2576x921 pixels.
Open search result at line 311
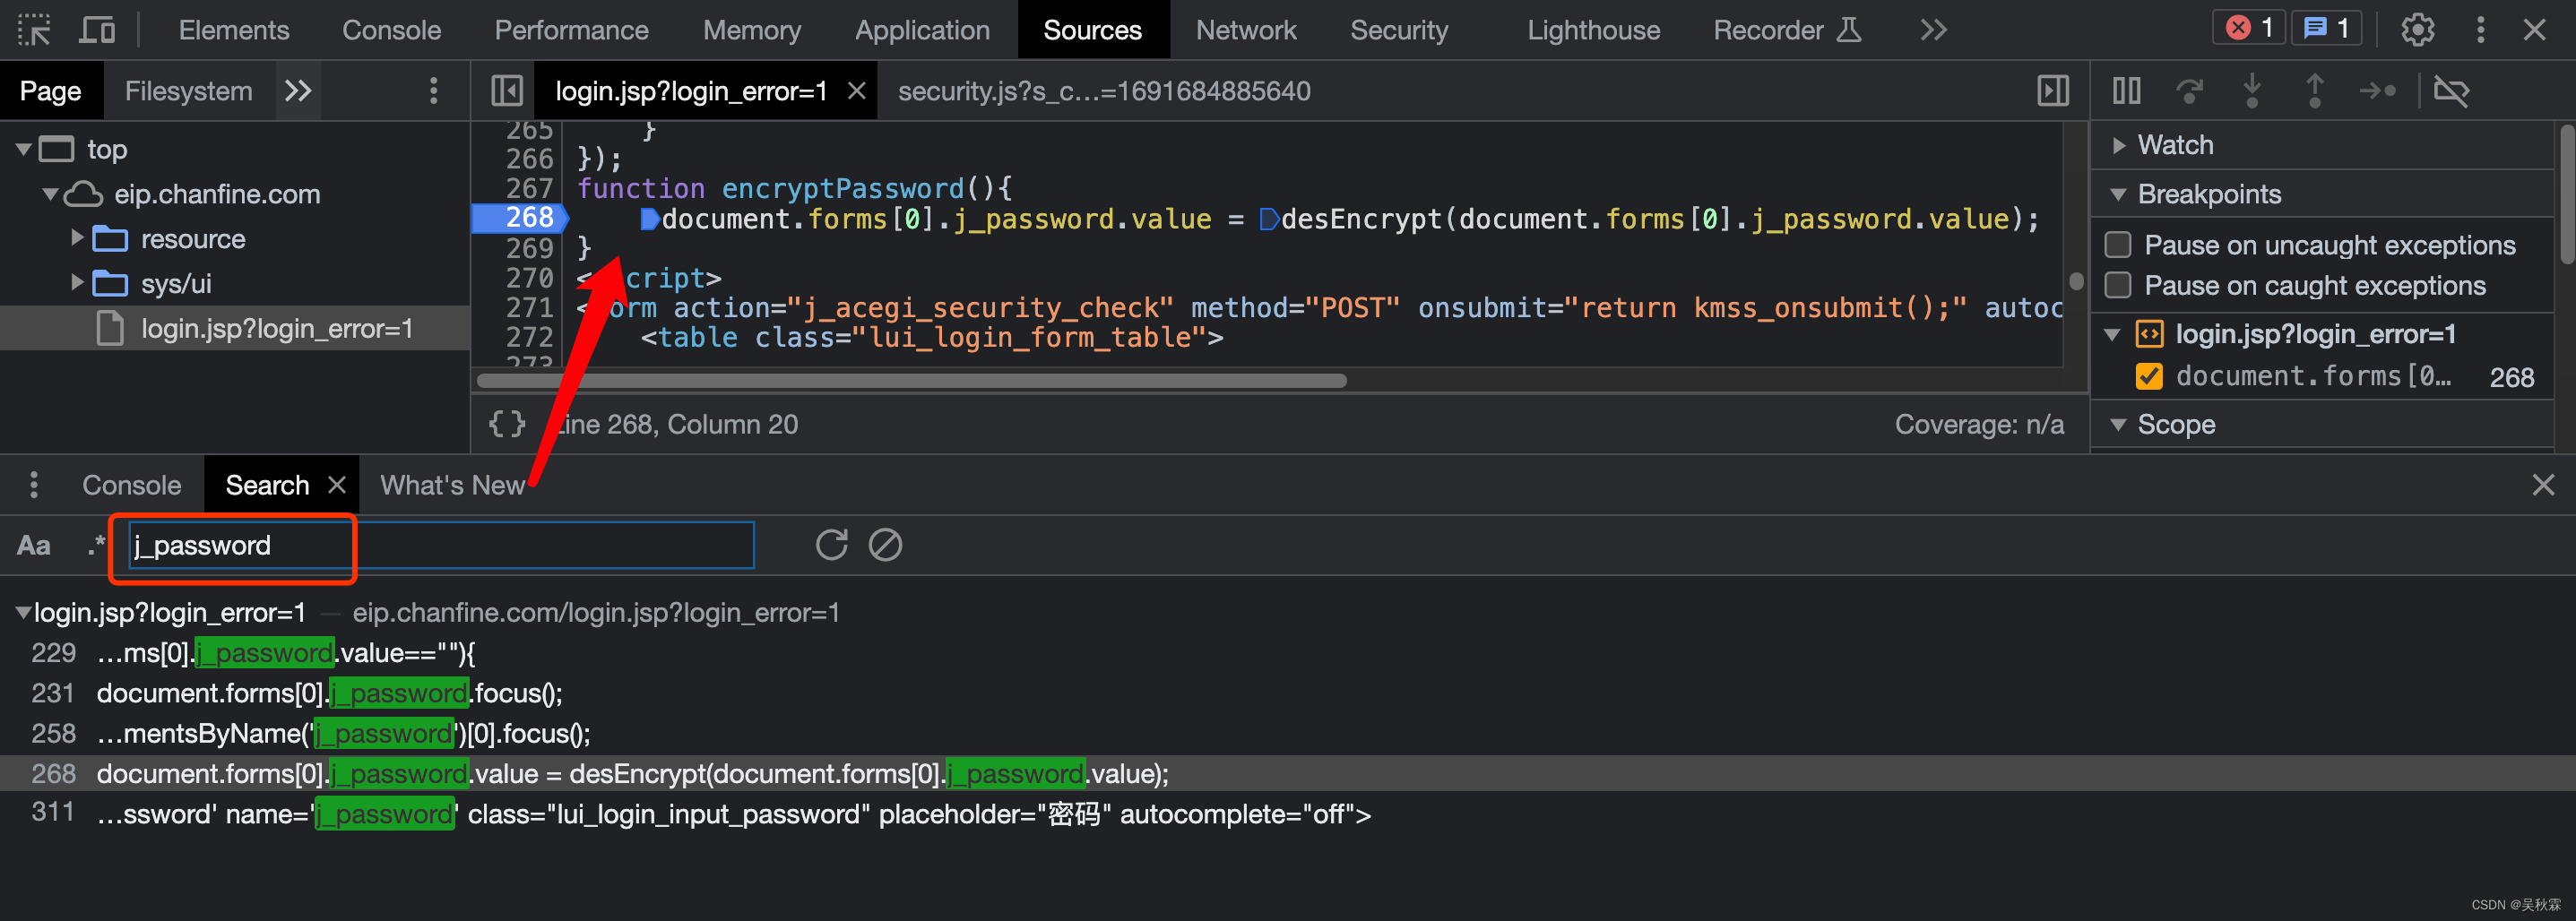coord(1288,813)
